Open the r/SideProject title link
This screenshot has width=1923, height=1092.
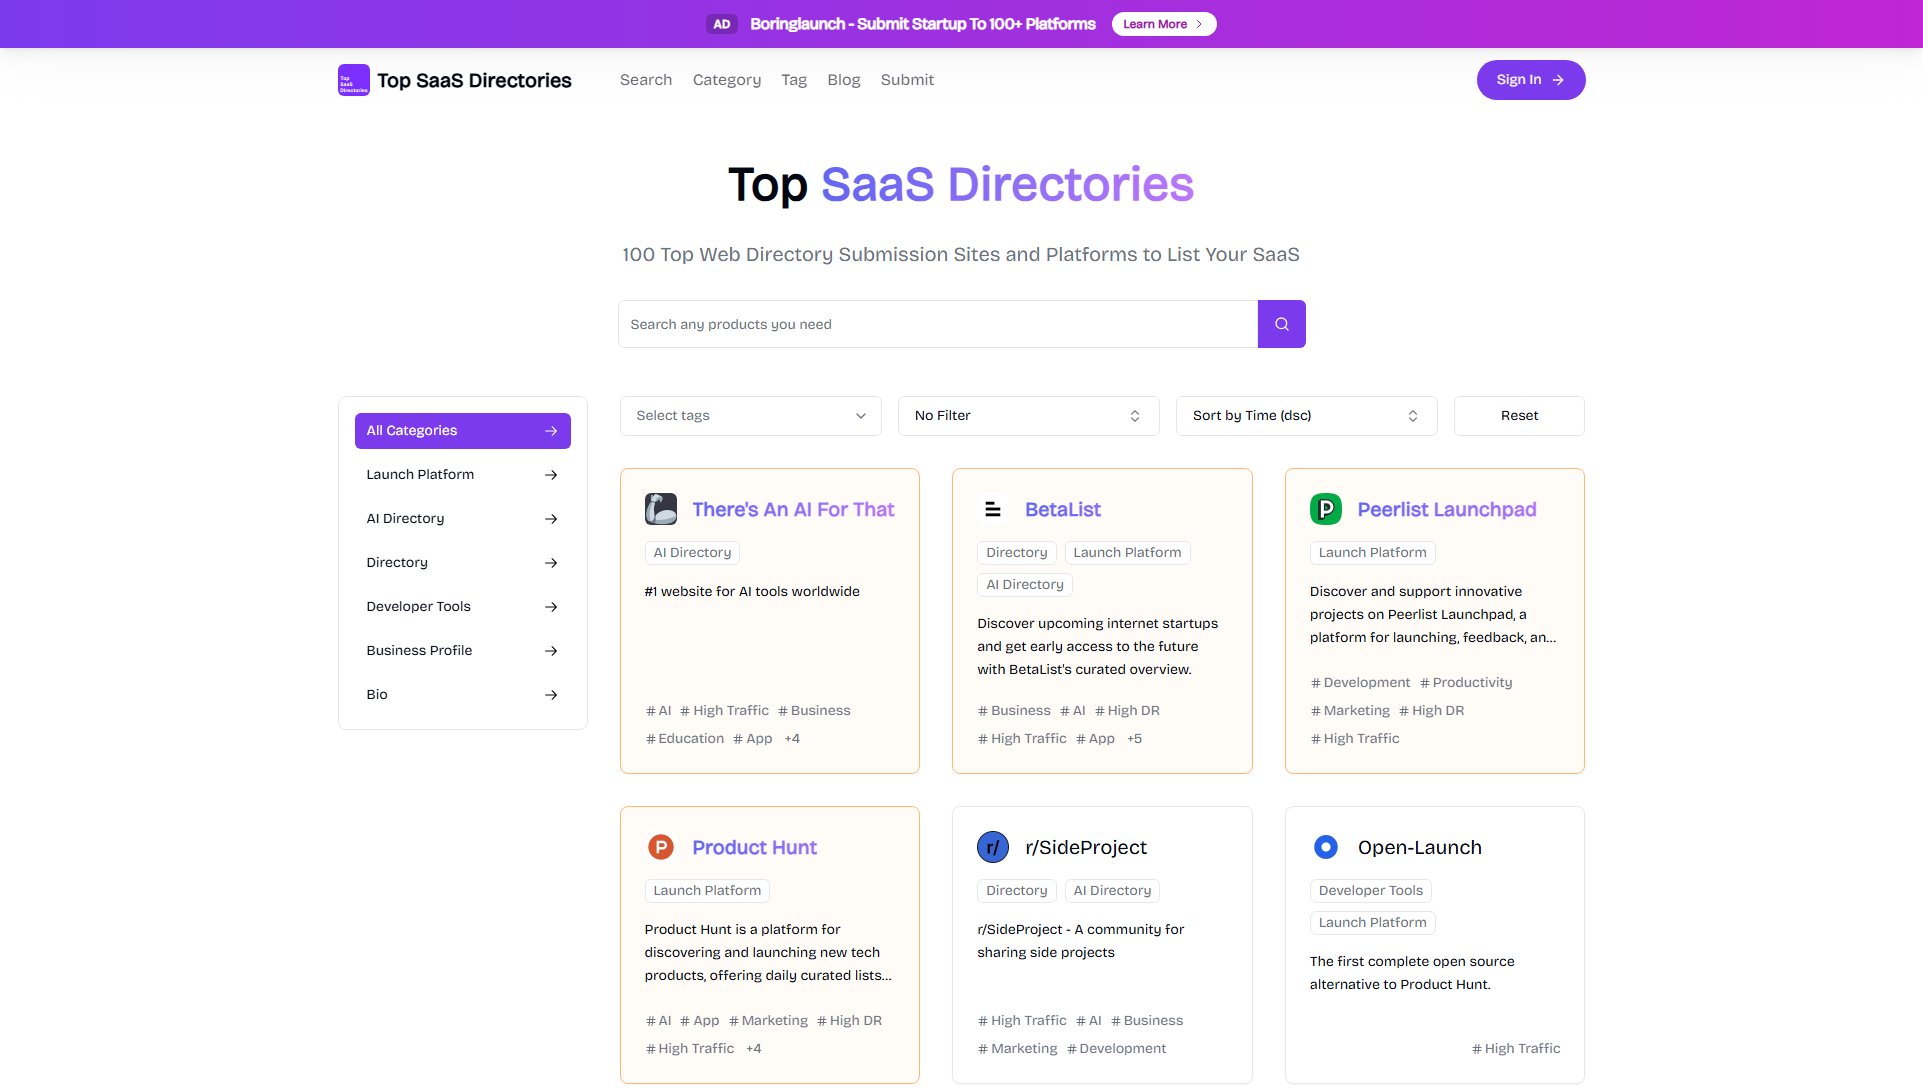pyautogui.click(x=1086, y=847)
